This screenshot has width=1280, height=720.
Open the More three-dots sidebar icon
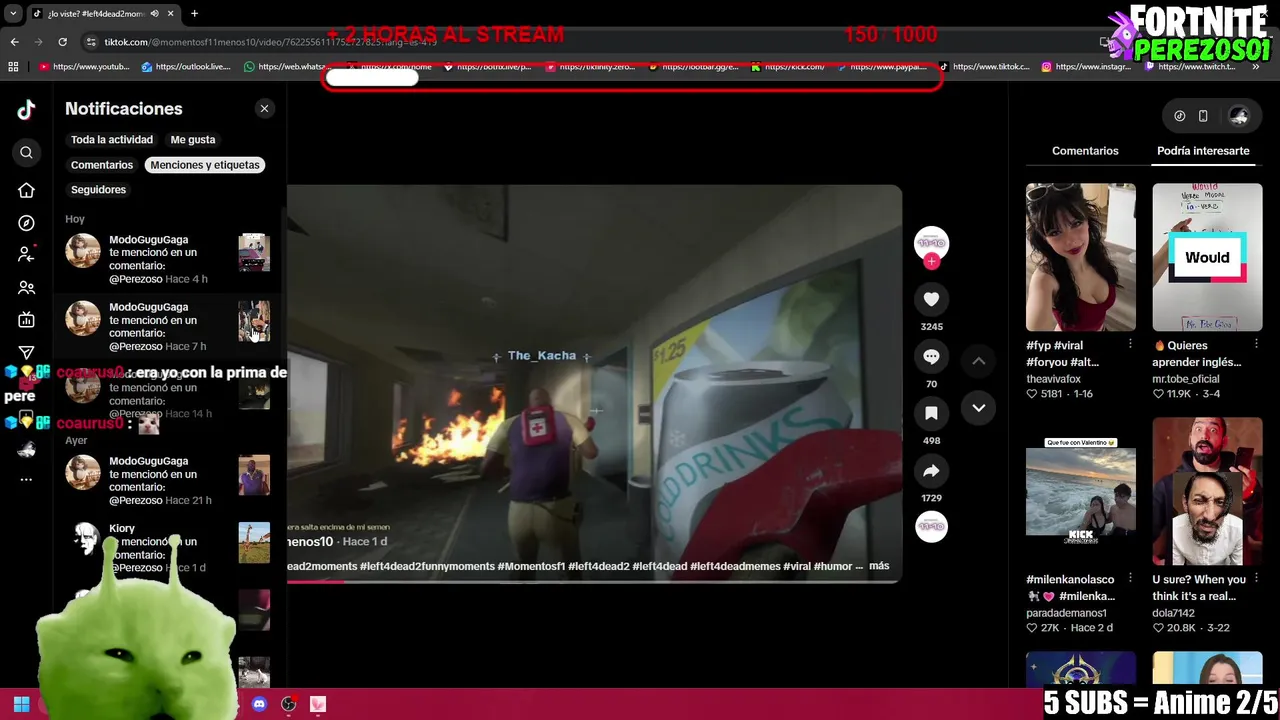click(26, 479)
